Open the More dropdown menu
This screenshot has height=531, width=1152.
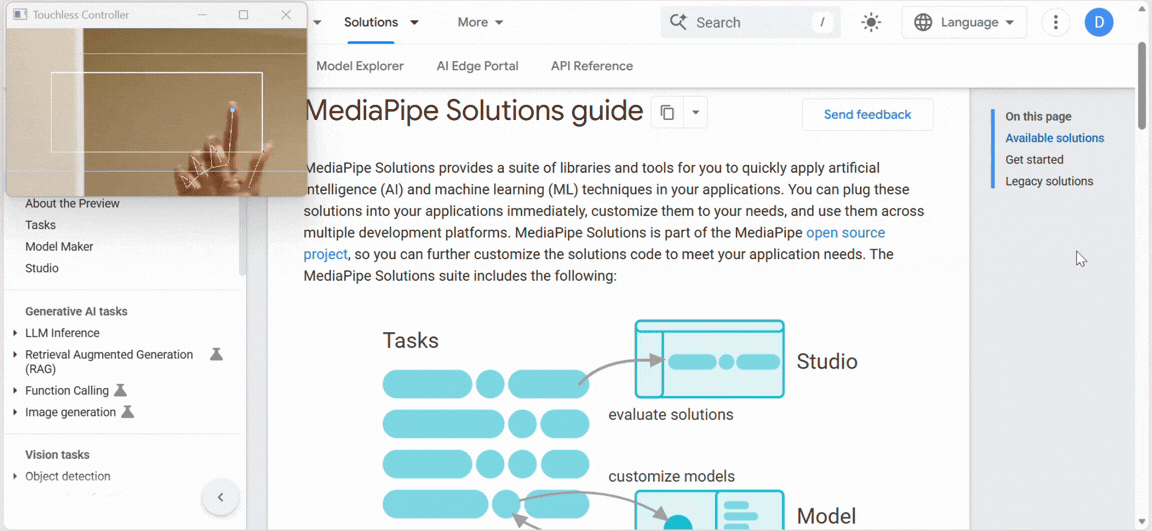coord(480,22)
